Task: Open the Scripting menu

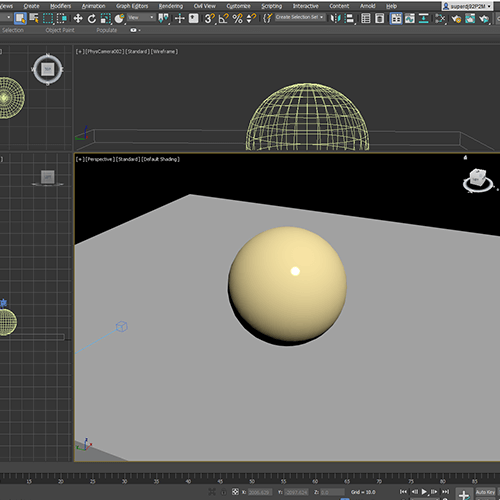Action: (x=271, y=6)
